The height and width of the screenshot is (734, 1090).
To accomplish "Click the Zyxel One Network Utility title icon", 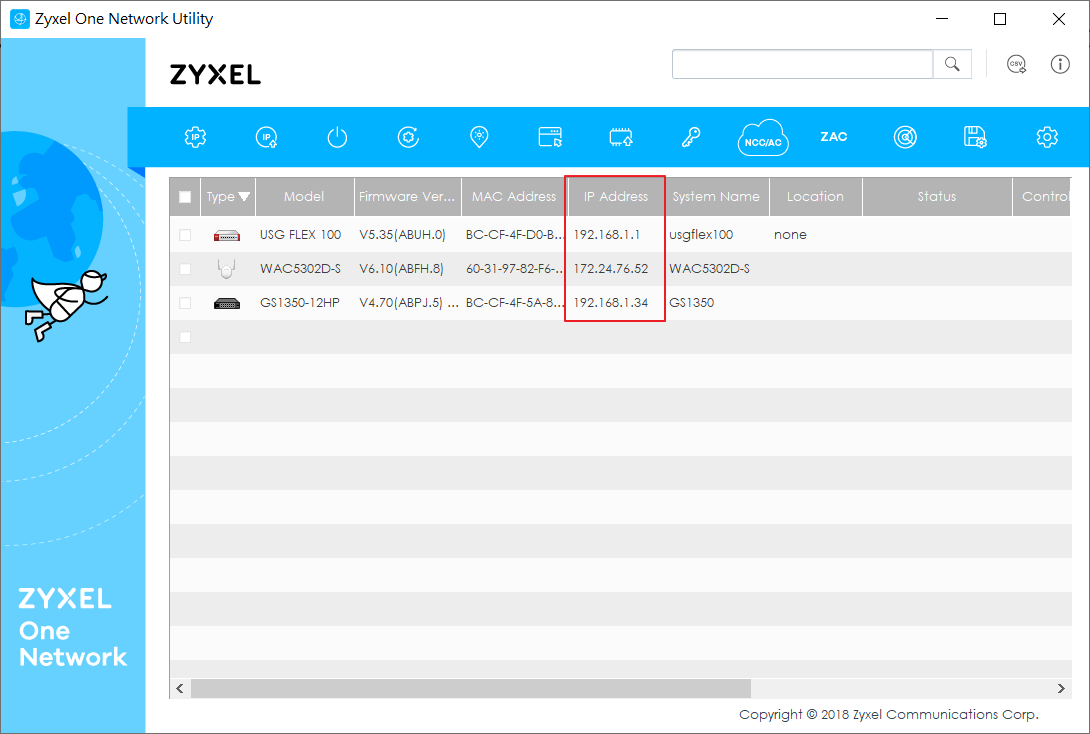I will pos(19,19).
